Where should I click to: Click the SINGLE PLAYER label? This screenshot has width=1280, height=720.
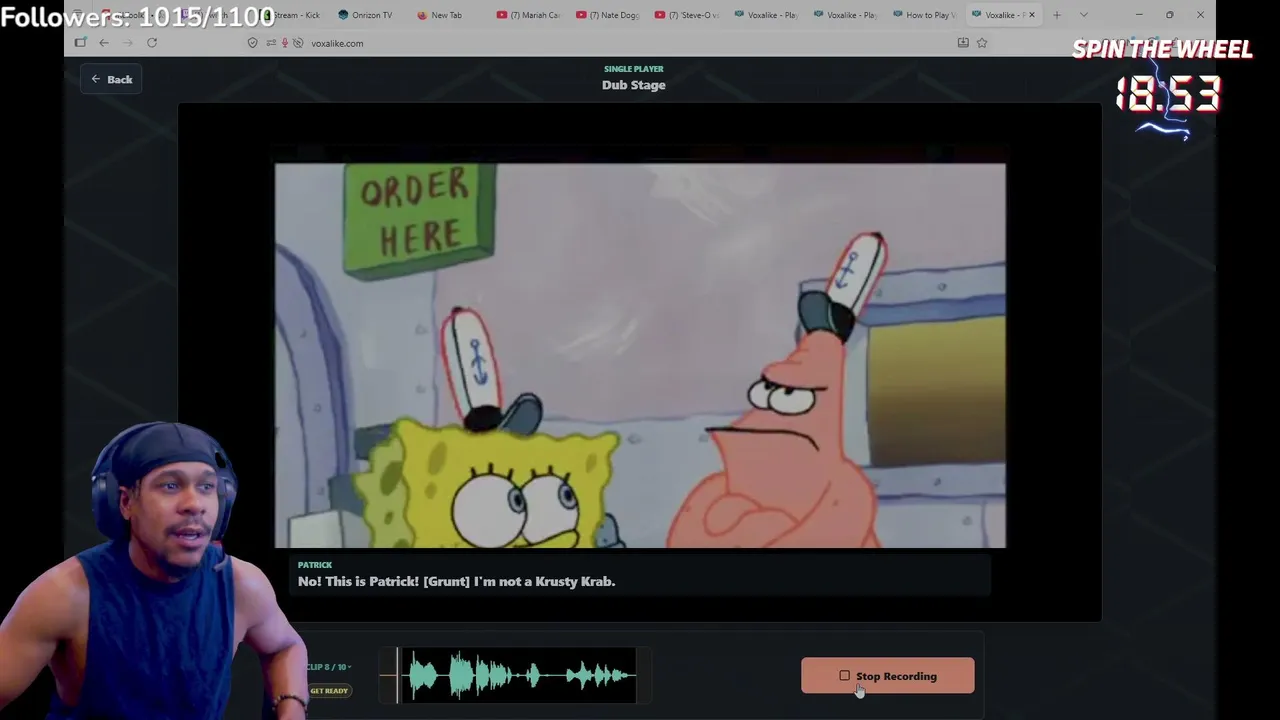click(x=634, y=69)
